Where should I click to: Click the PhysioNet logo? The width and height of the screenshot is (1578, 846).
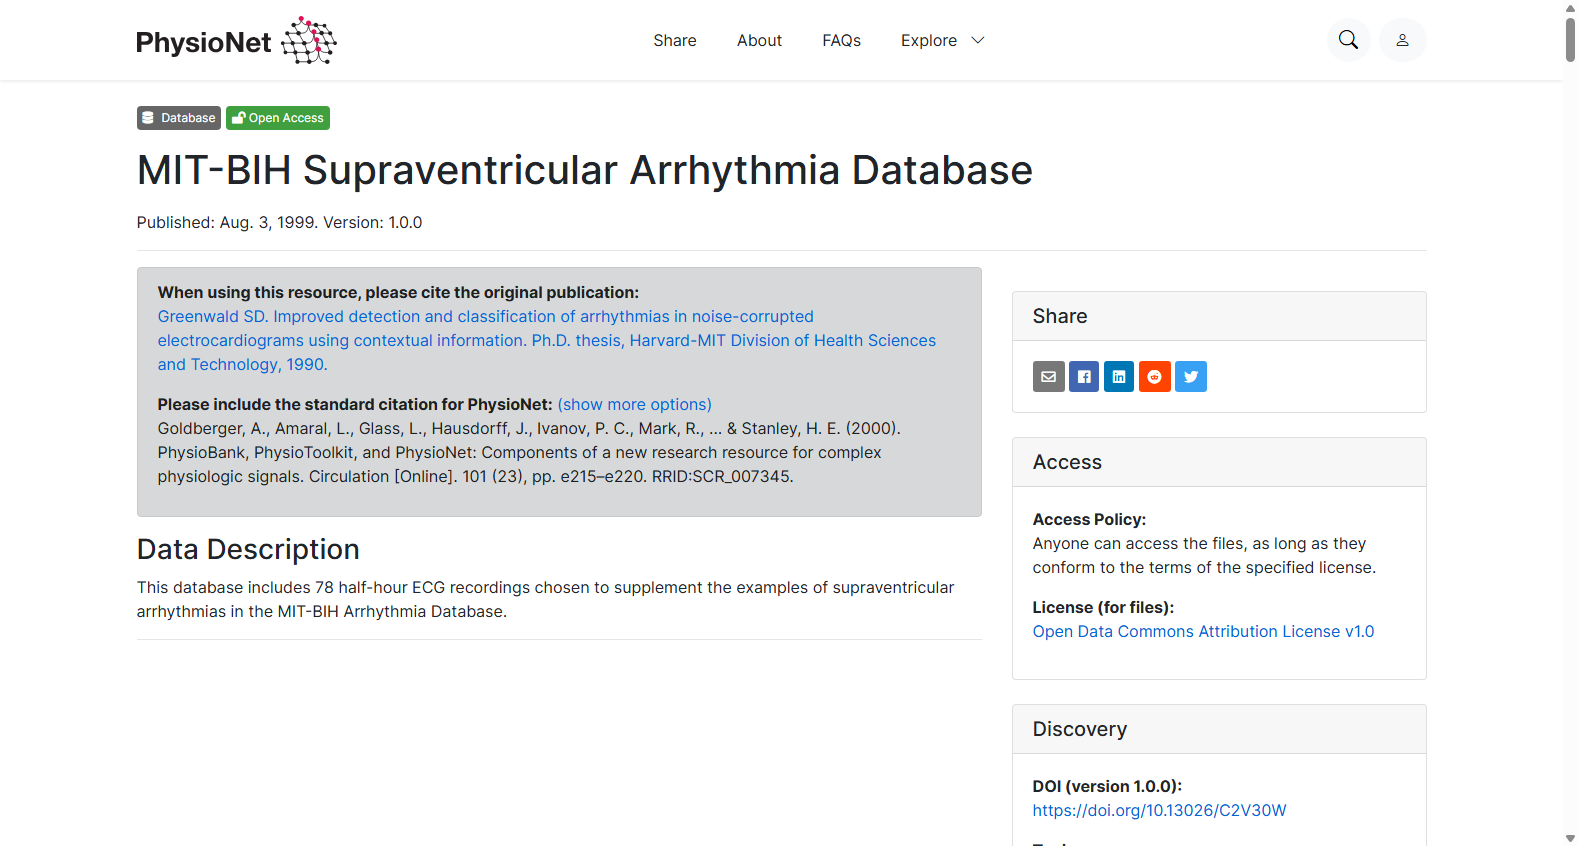(236, 41)
